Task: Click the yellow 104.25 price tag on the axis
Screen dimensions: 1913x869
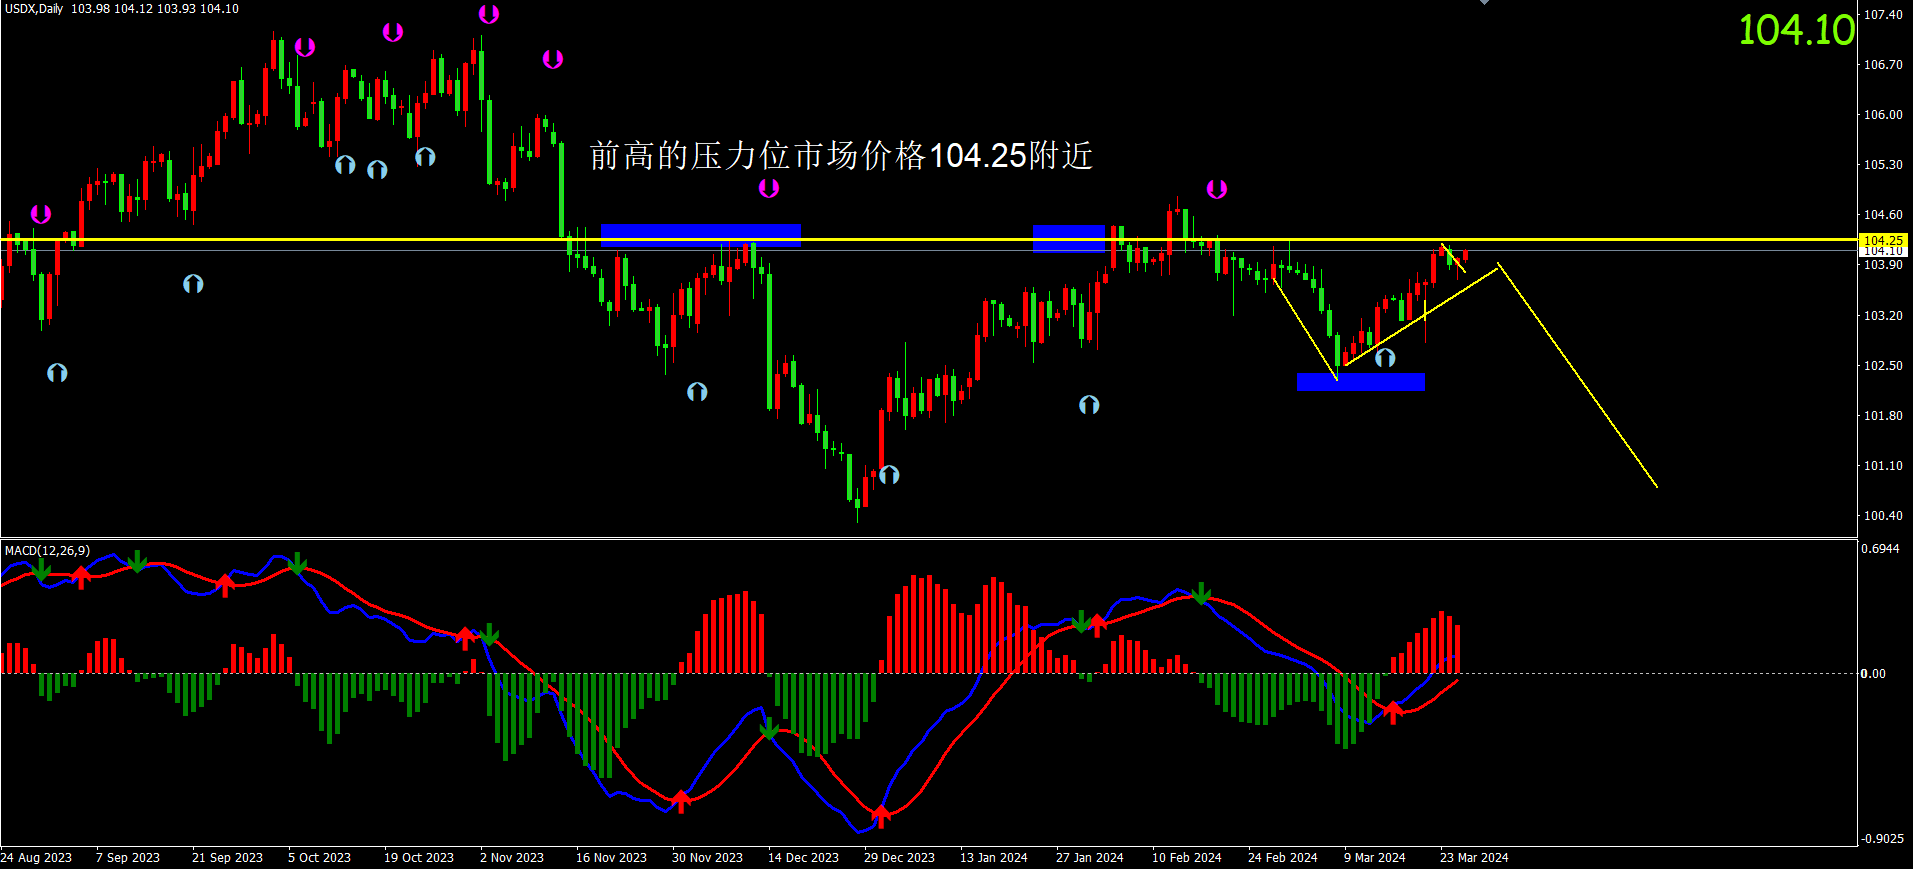Action: click(x=1883, y=241)
